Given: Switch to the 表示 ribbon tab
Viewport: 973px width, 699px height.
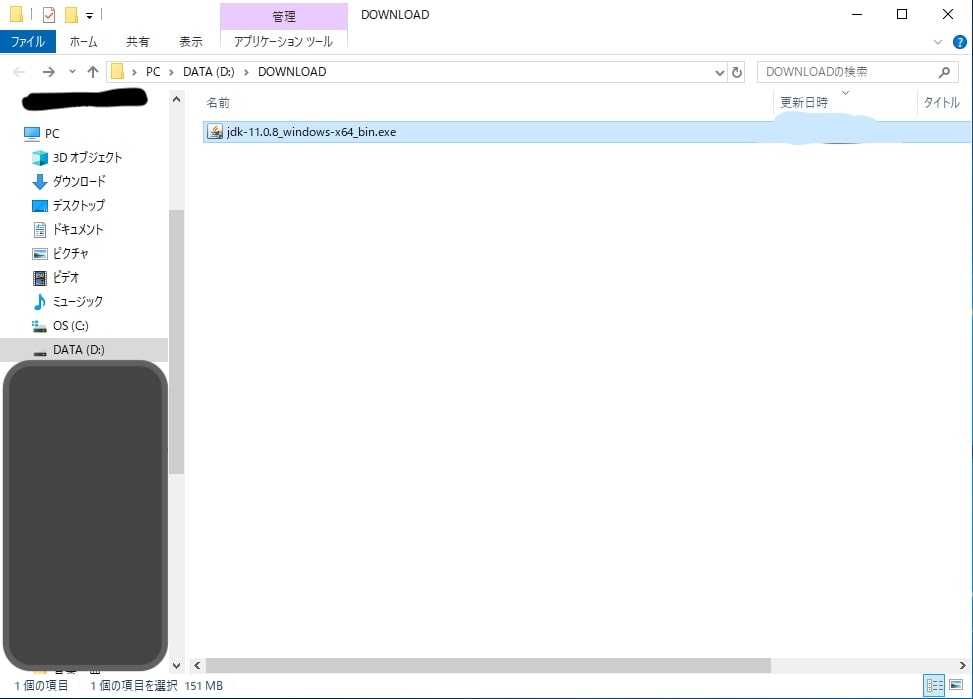Looking at the screenshot, I should (190, 42).
